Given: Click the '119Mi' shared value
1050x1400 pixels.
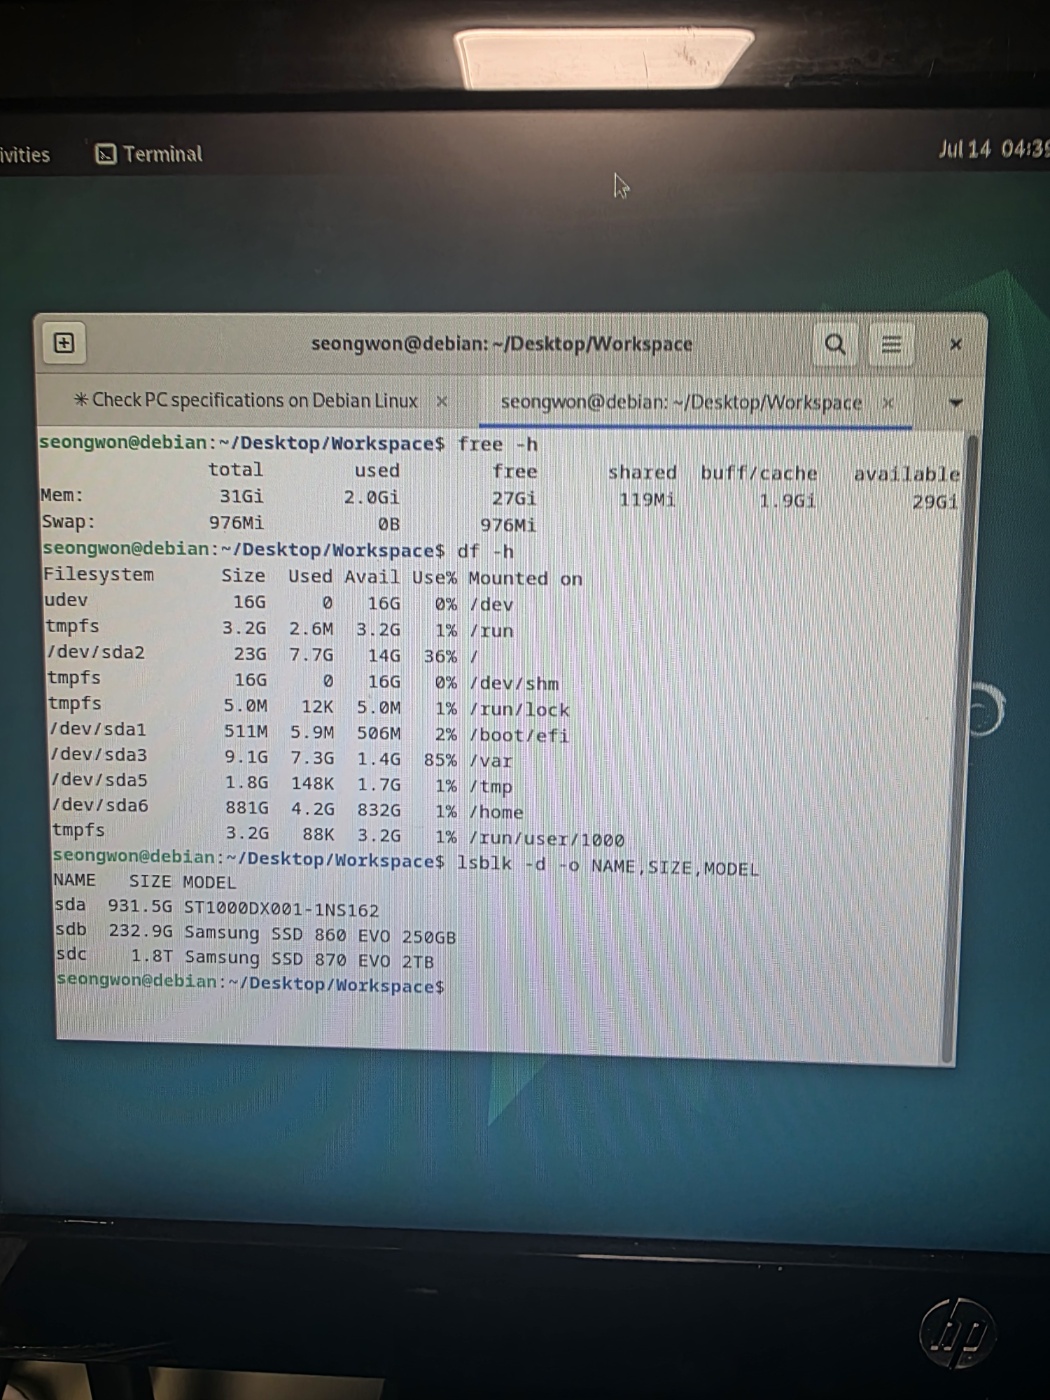Looking at the screenshot, I should click(x=647, y=499).
